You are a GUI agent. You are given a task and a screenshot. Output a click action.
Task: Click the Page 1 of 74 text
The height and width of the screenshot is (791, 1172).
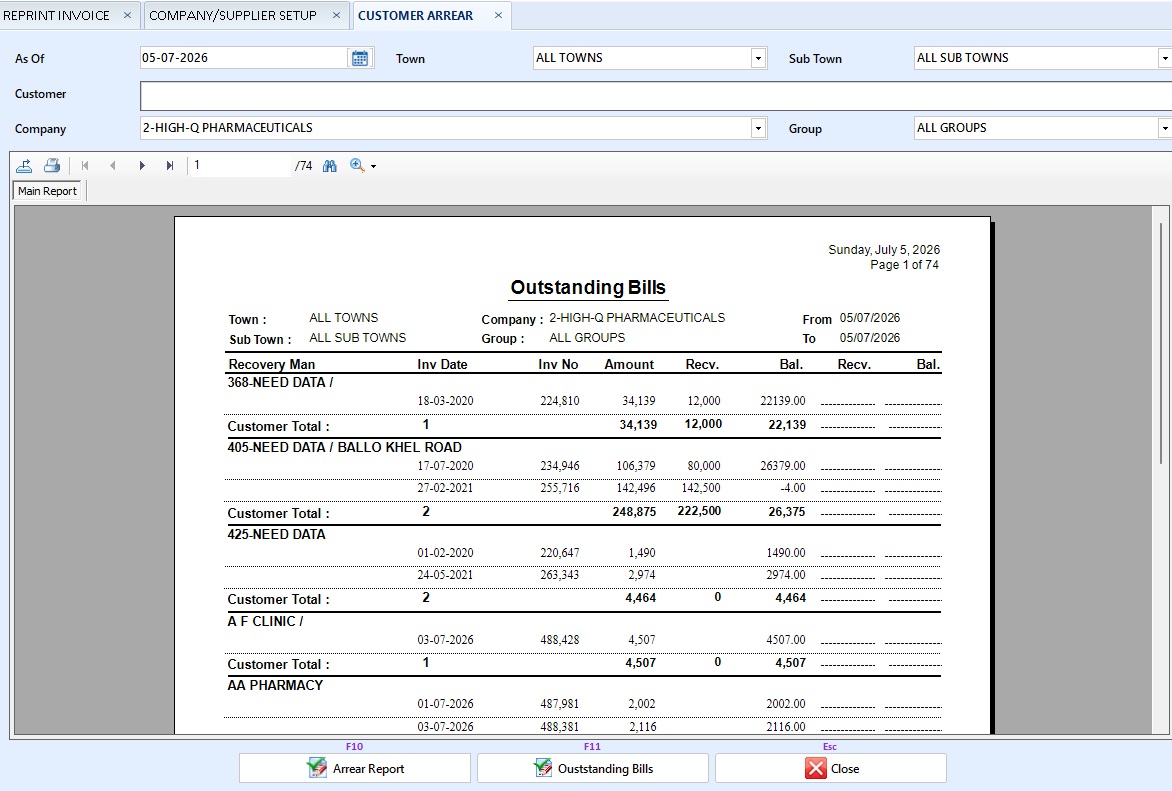904,265
